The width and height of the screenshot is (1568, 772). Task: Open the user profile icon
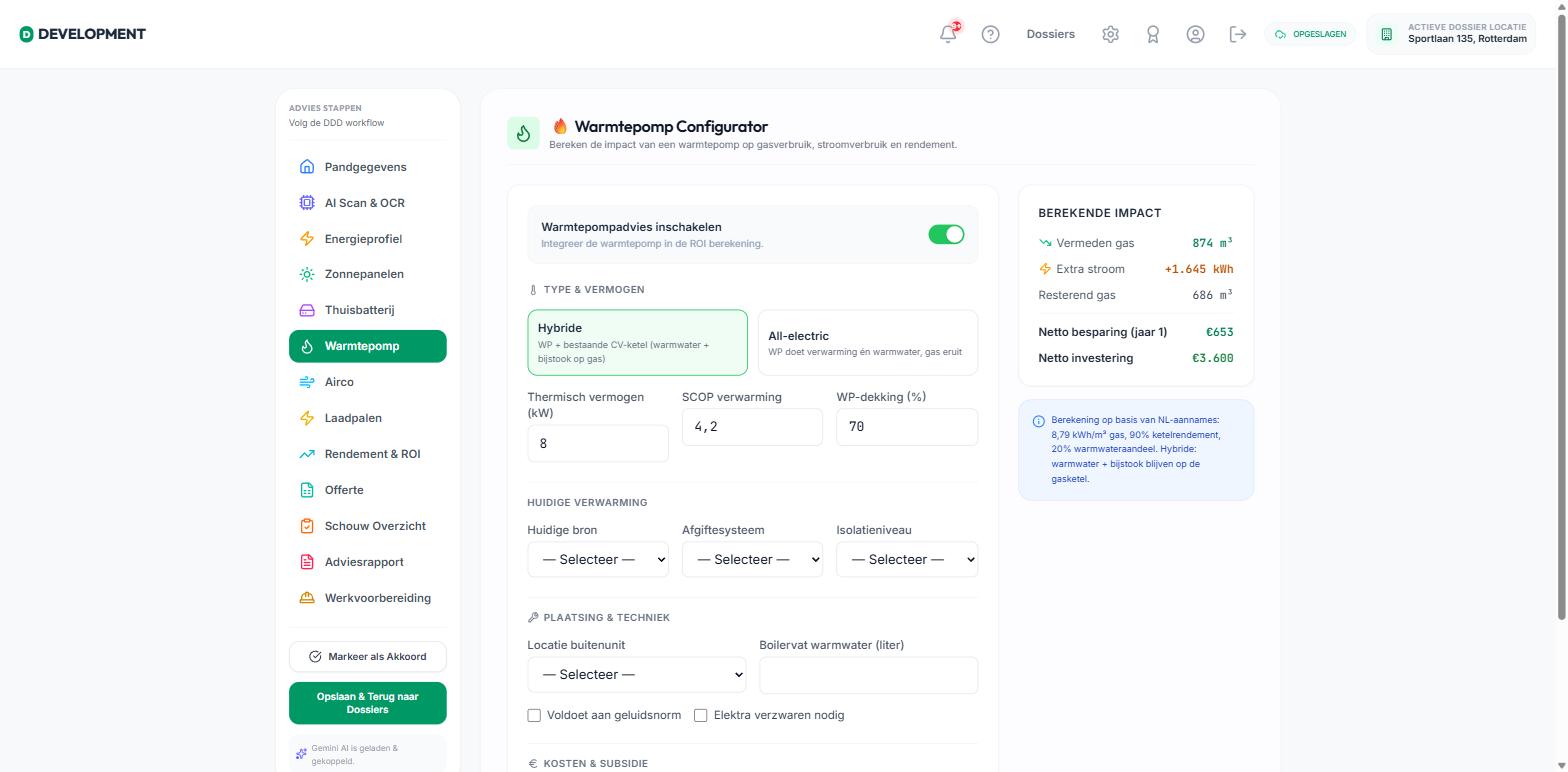(x=1195, y=34)
